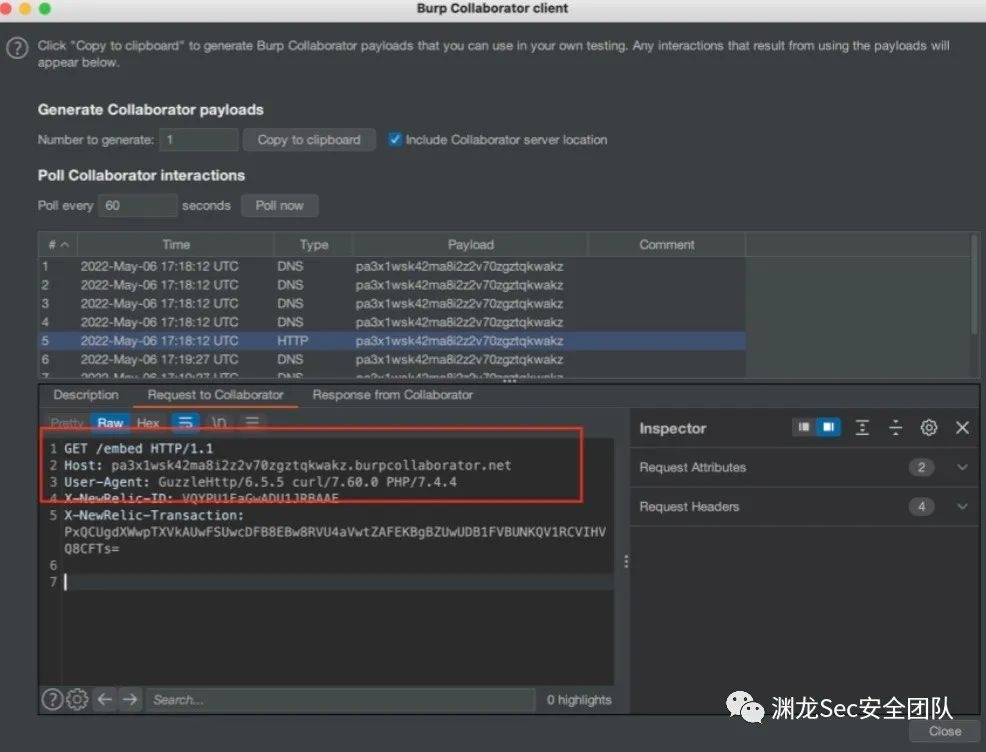
Task: Select the Request to Collaborator tab
Action: coord(216,395)
